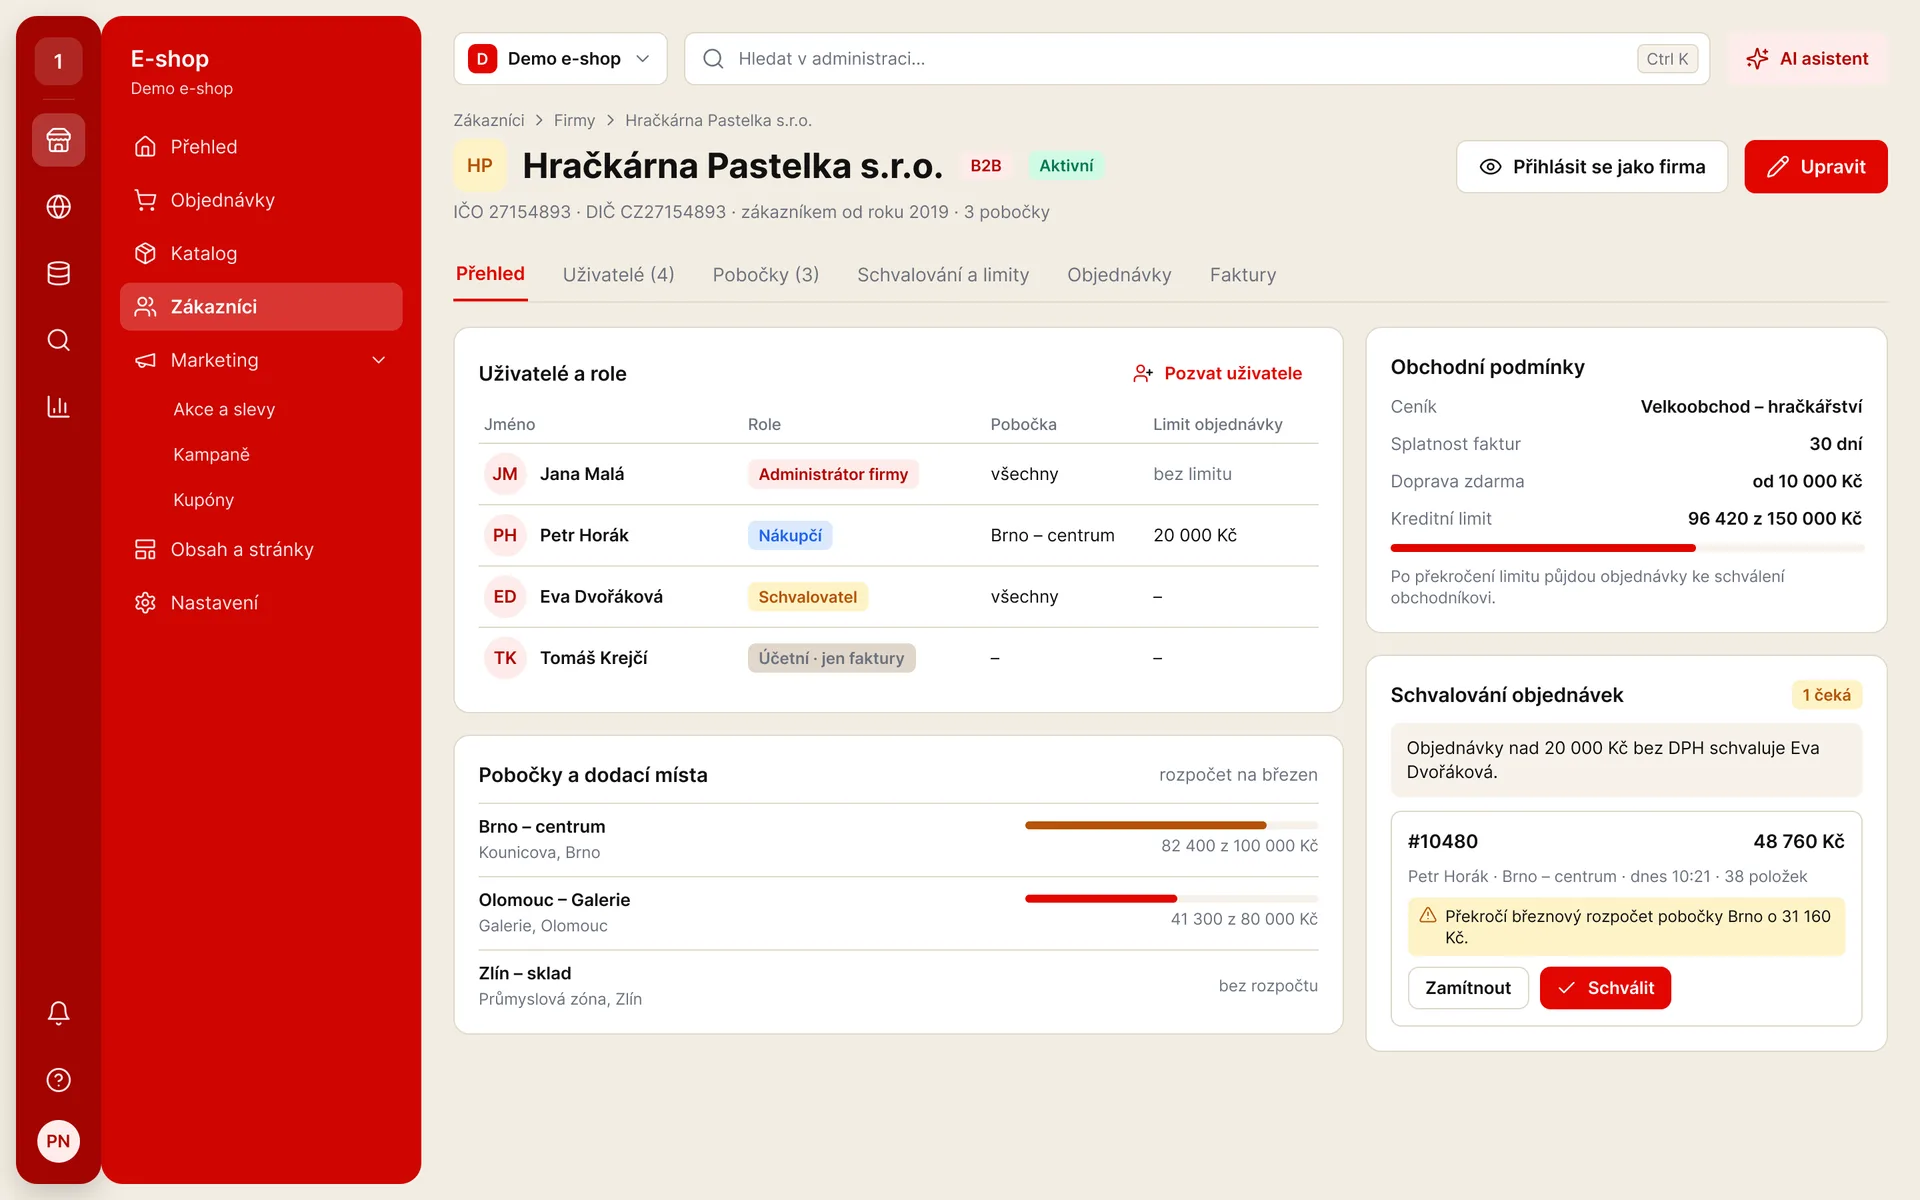Click the HP company avatar
This screenshot has height=1200, width=1920.
click(x=479, y=166)
